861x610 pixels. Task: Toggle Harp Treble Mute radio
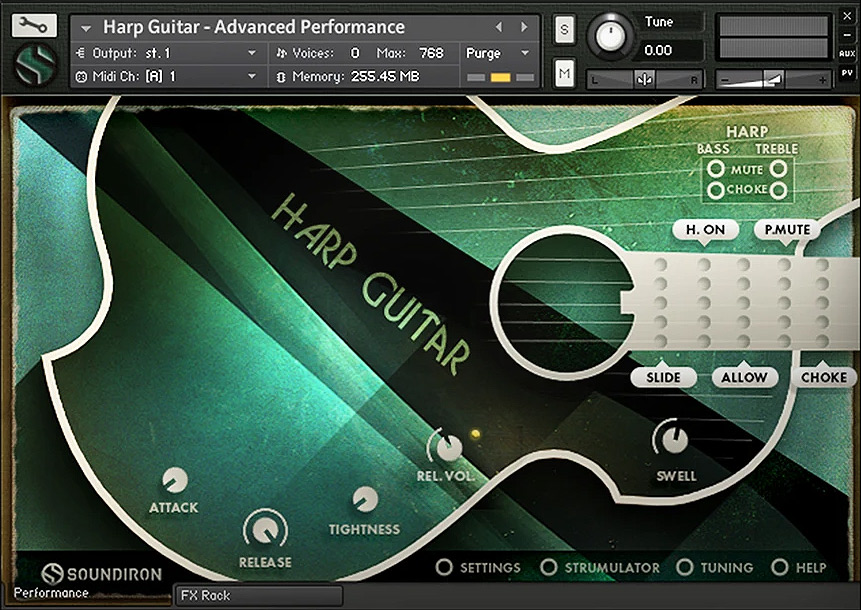click(x=779, y=169)
